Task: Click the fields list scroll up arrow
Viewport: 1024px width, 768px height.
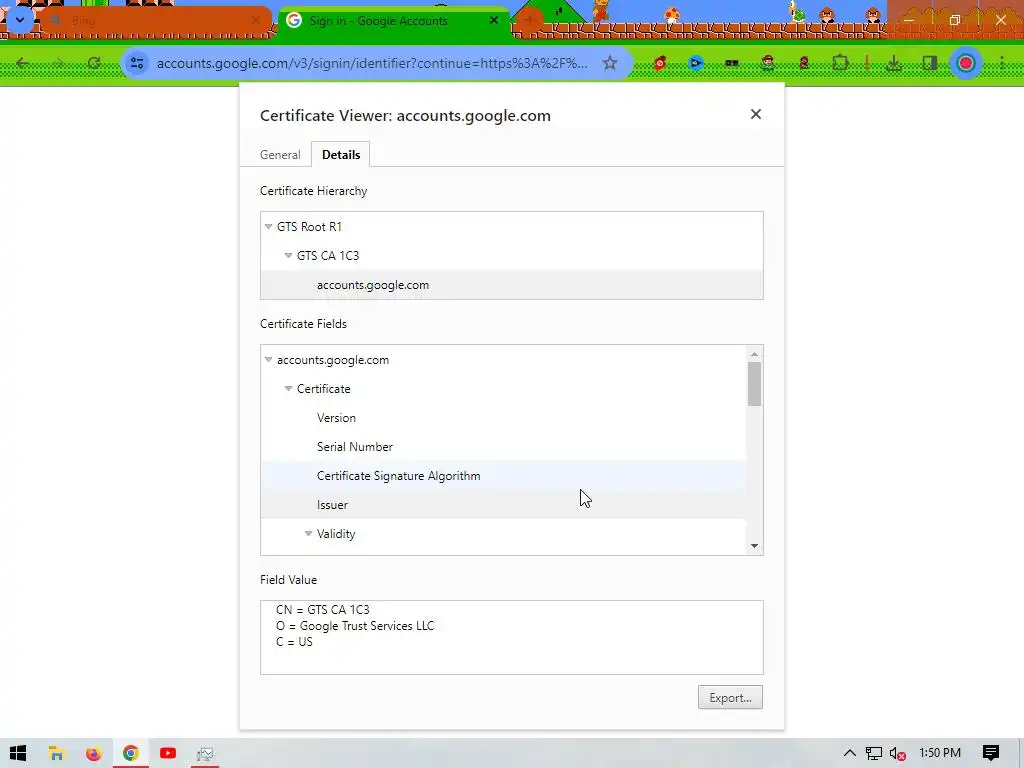Action: [x=754, y=354]
